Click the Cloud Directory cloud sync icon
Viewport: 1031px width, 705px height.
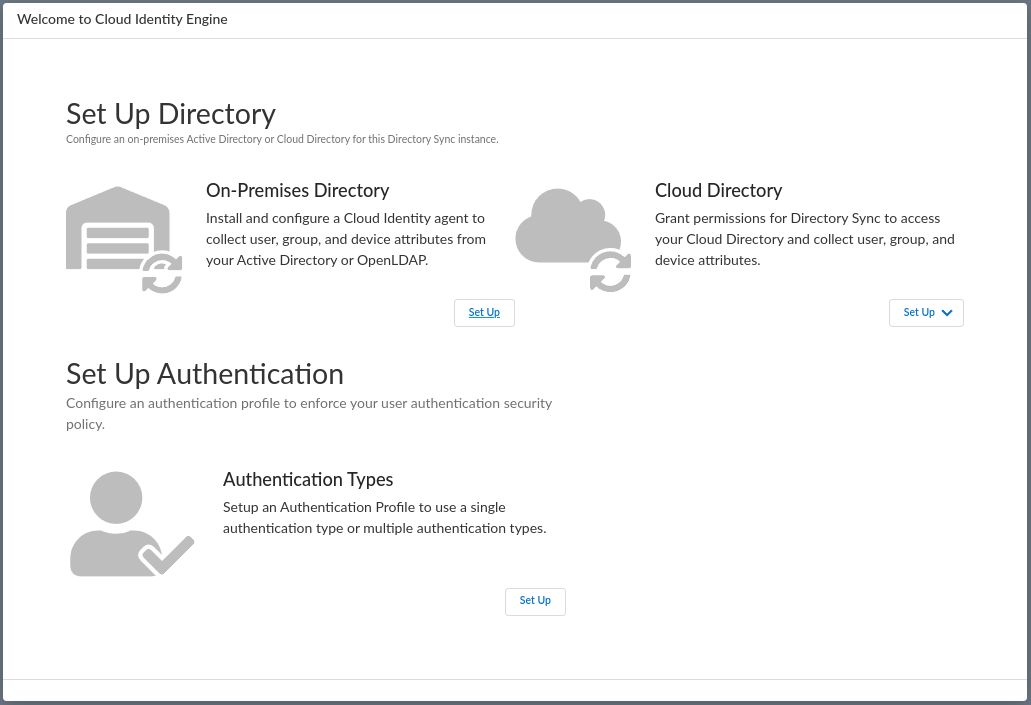573,240
